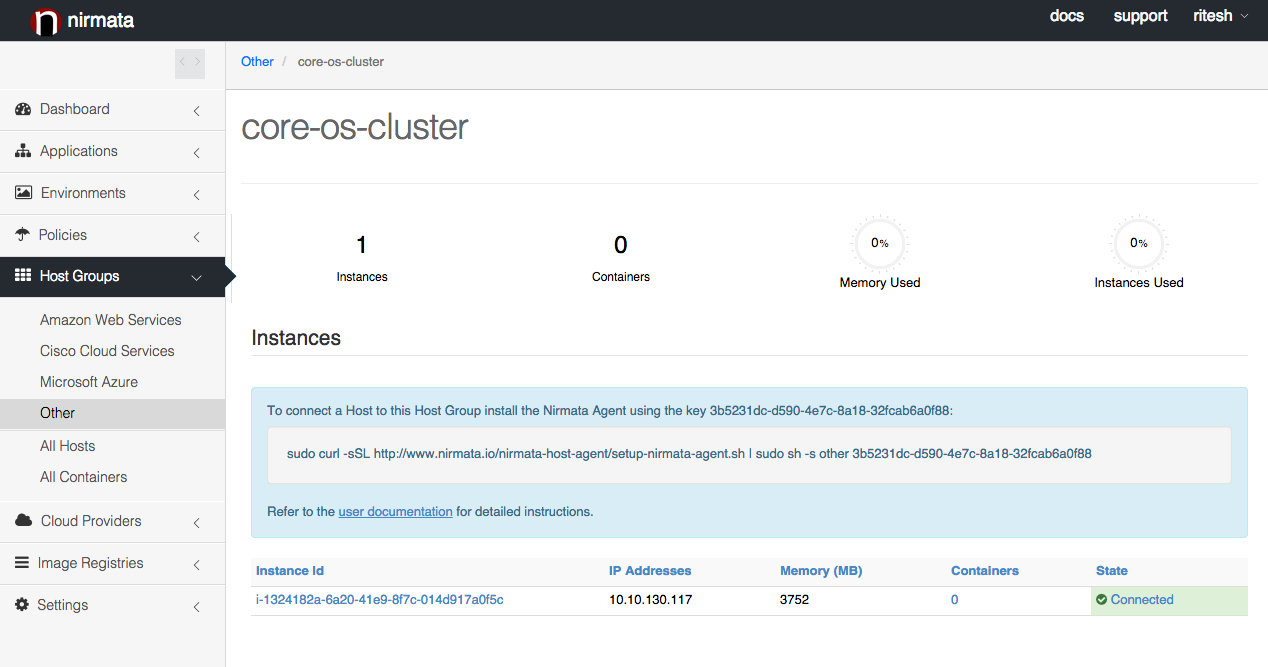
Task: Click the sudo curl install command box
Action: click(x=749, y=455)
